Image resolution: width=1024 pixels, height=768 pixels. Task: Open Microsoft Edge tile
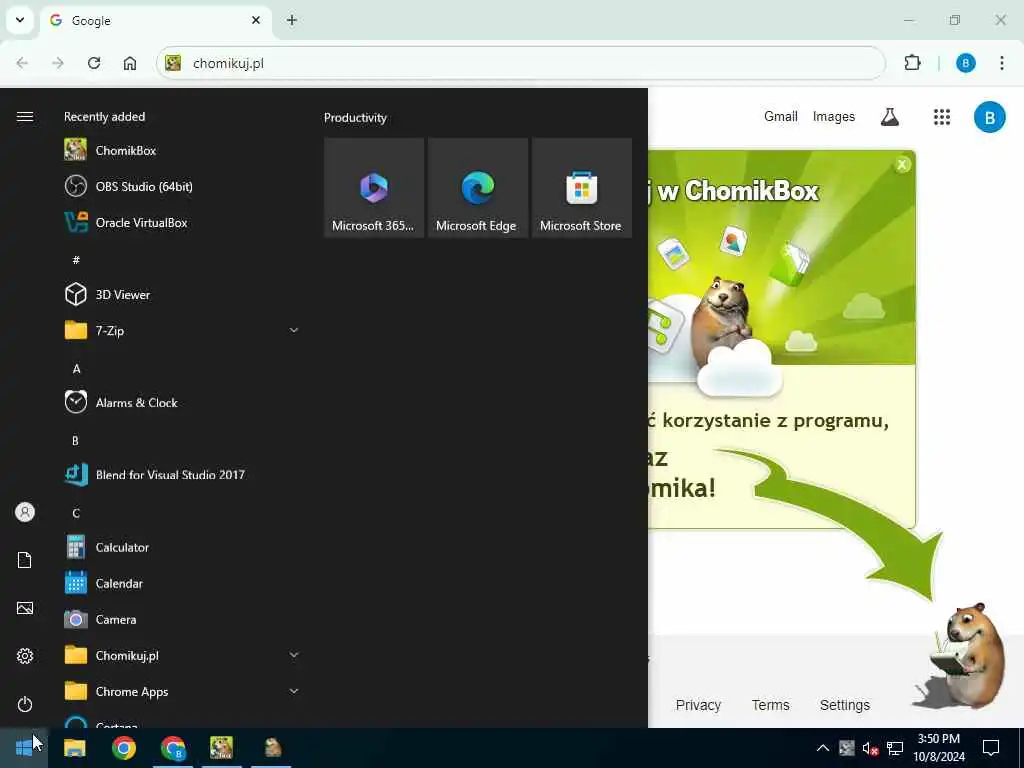click(477, 187)
